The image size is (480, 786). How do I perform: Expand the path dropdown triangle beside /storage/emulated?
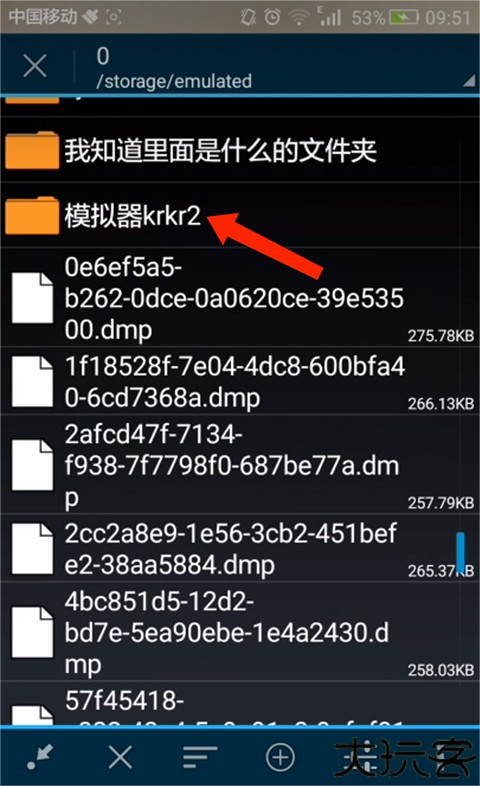coord(469,80)
